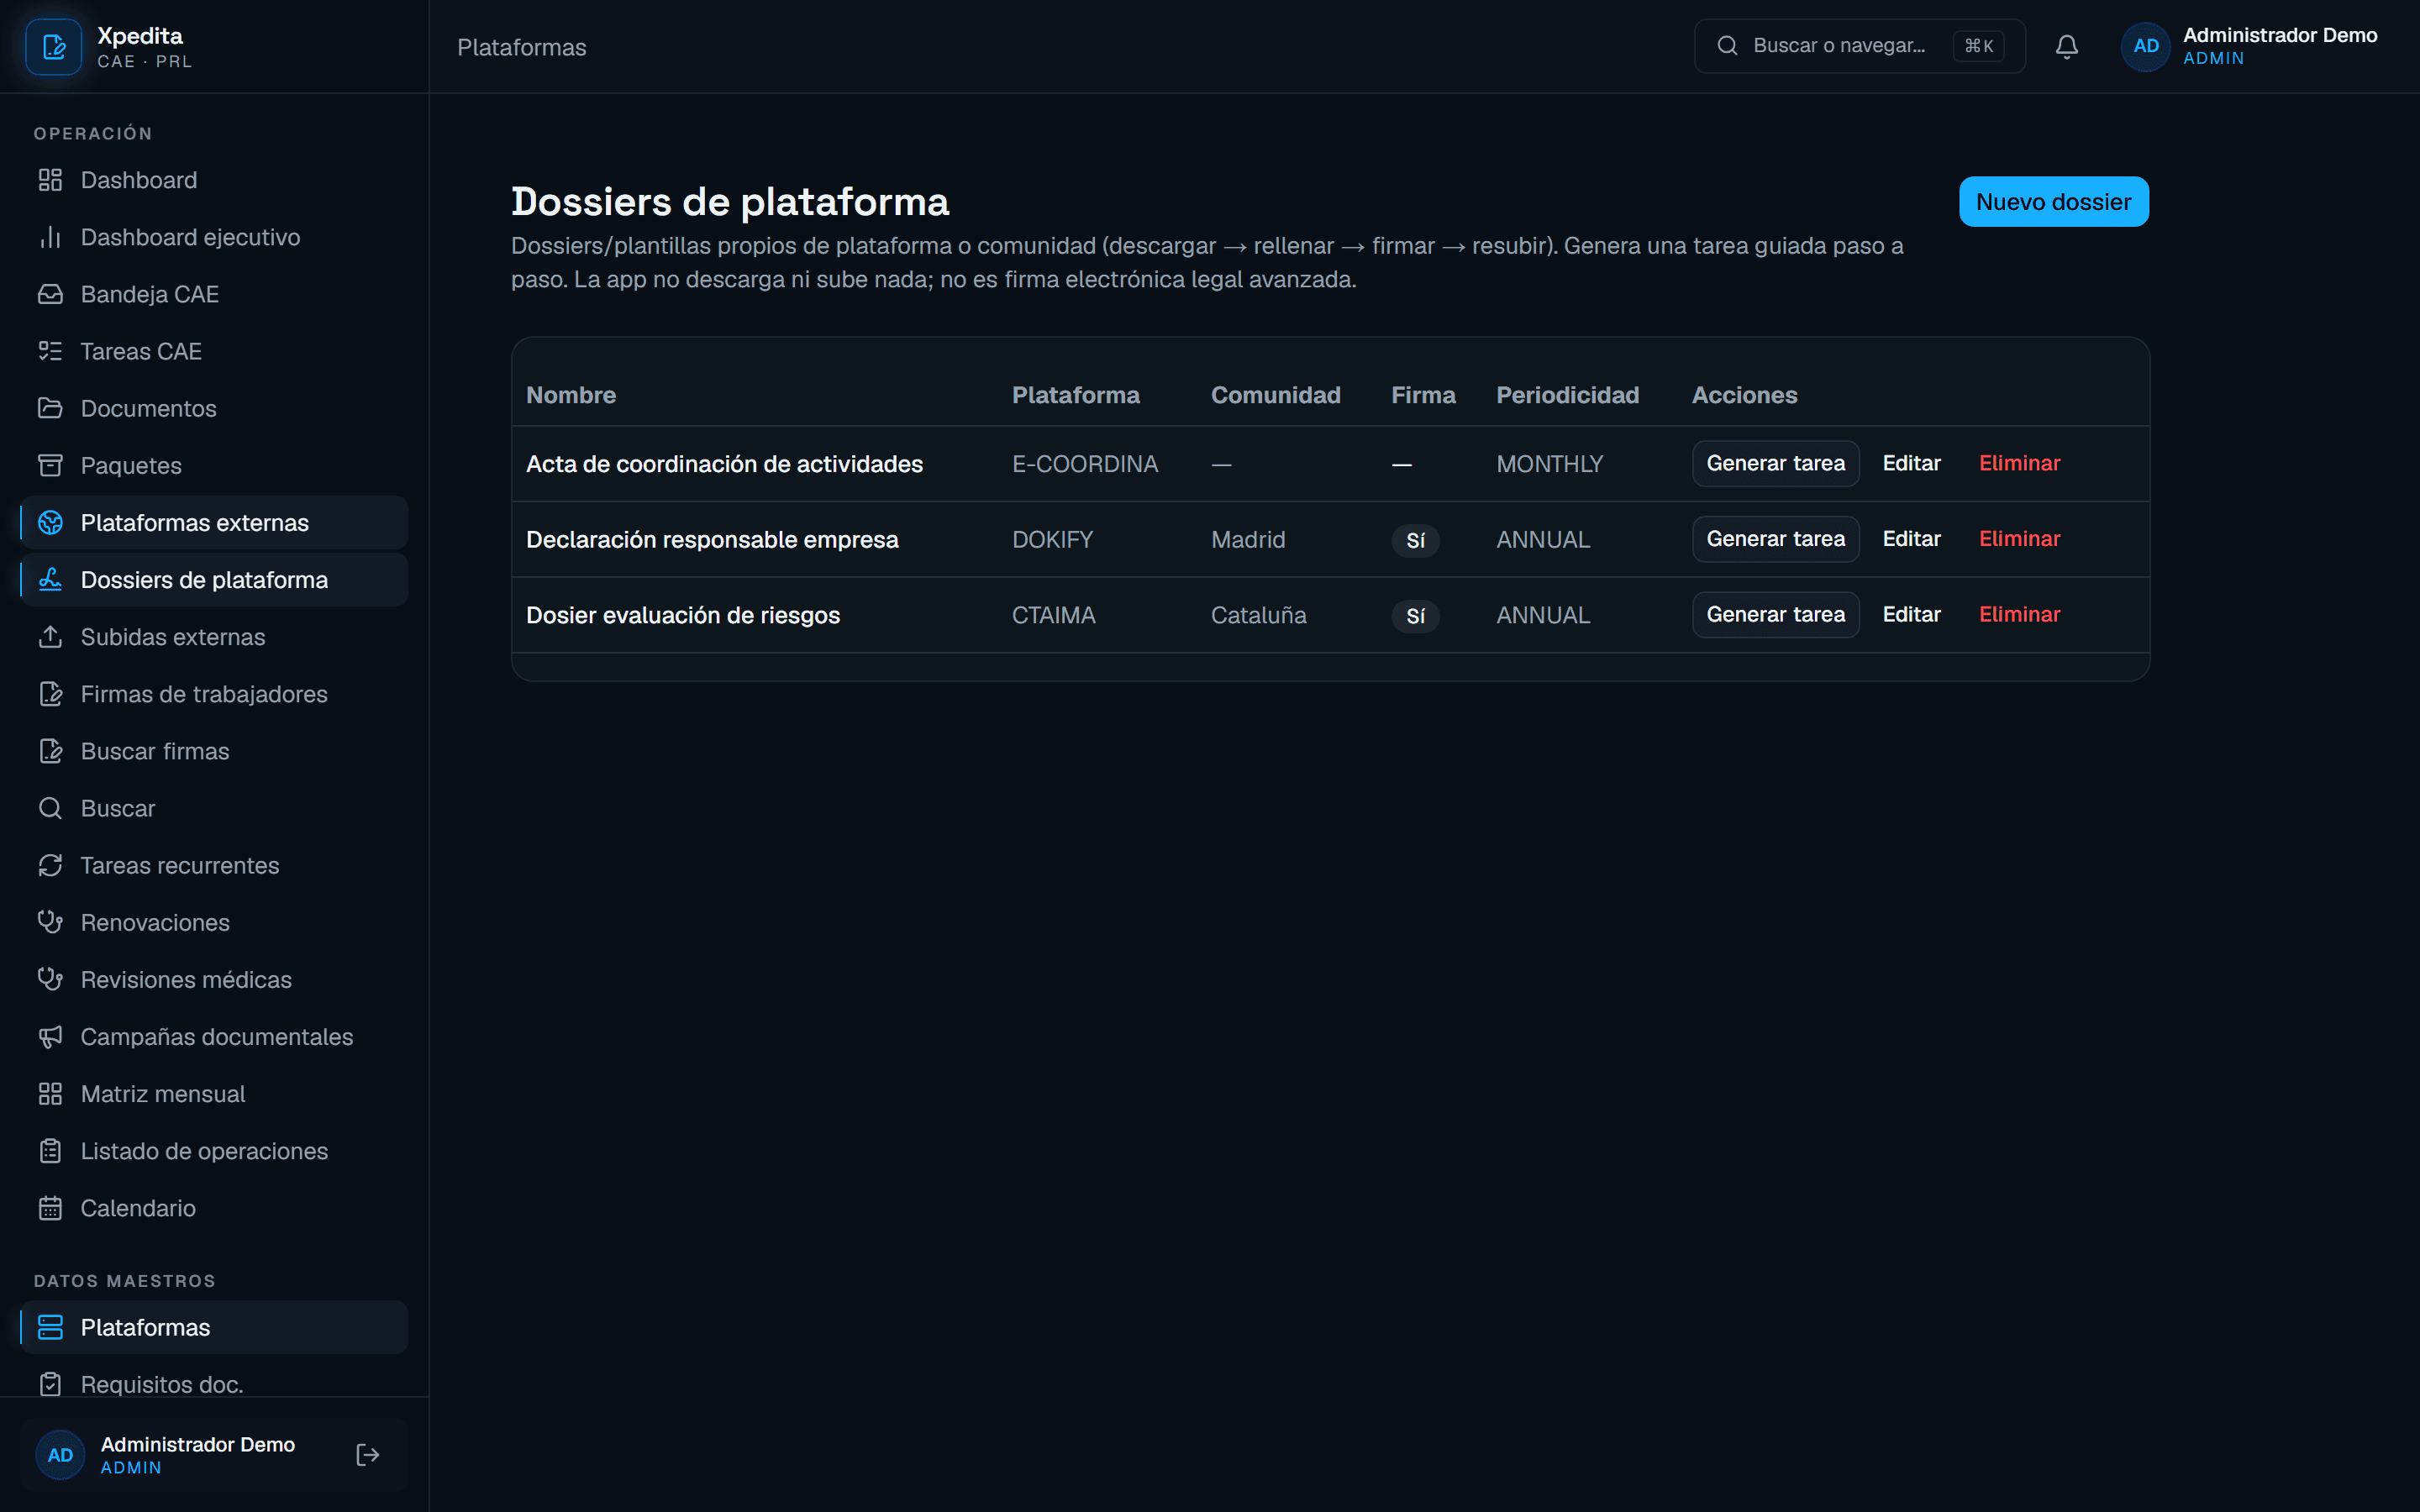Click the Revisiones médicas stethoscope icon
Screen dimensions: 2420x1512
point(50,979)
